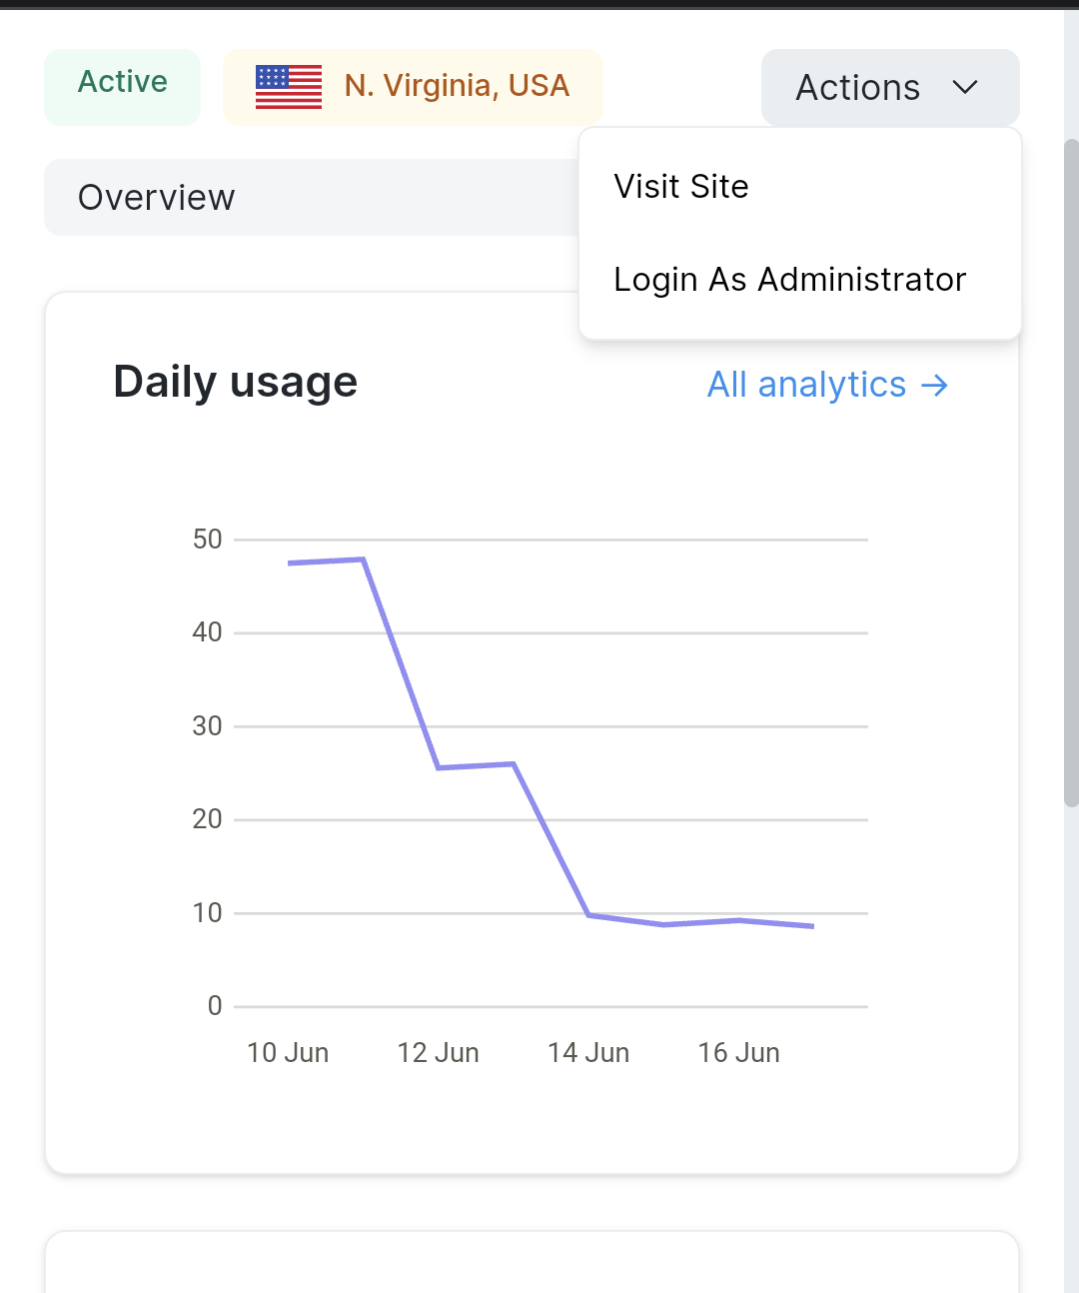Open the Actions dropdown button
The height and width of the screenshot is (1293, 1079).
click(x=890, y=88)
